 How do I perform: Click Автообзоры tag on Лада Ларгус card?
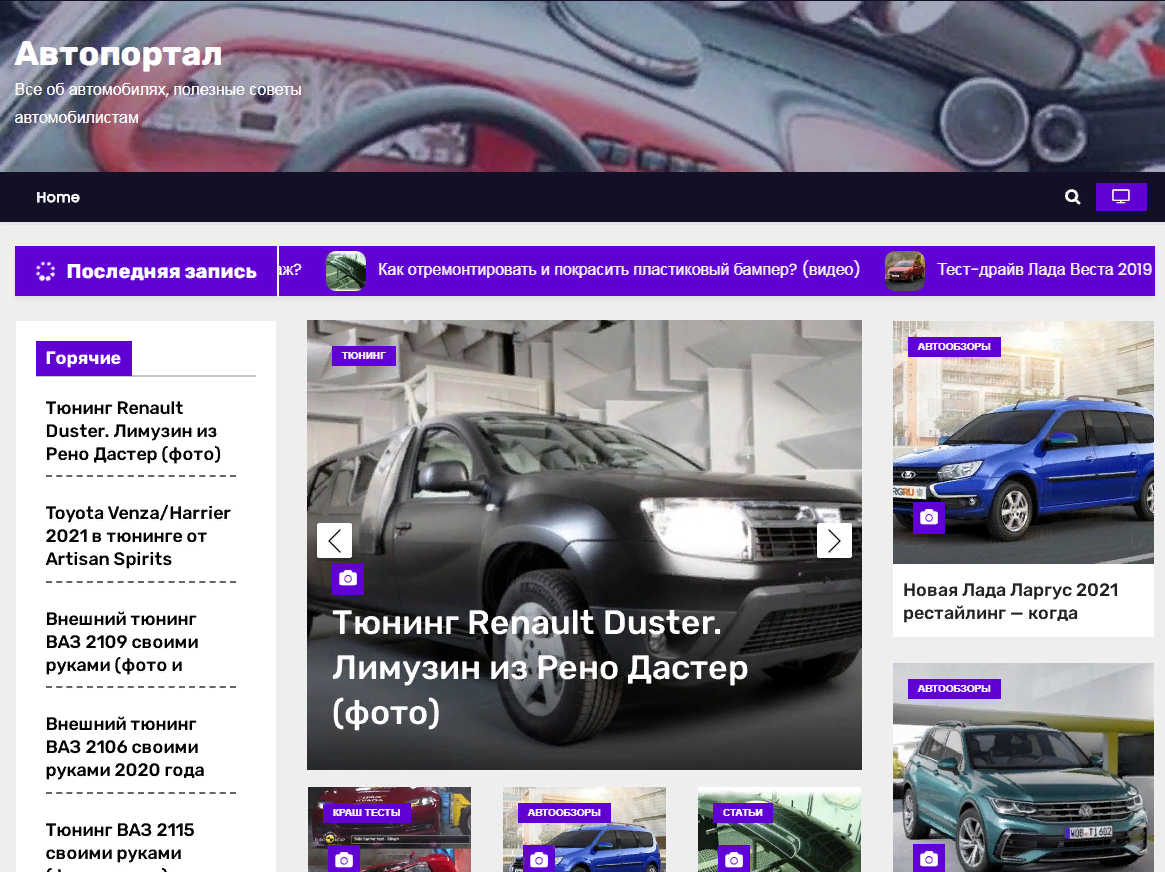pos(954,347)
